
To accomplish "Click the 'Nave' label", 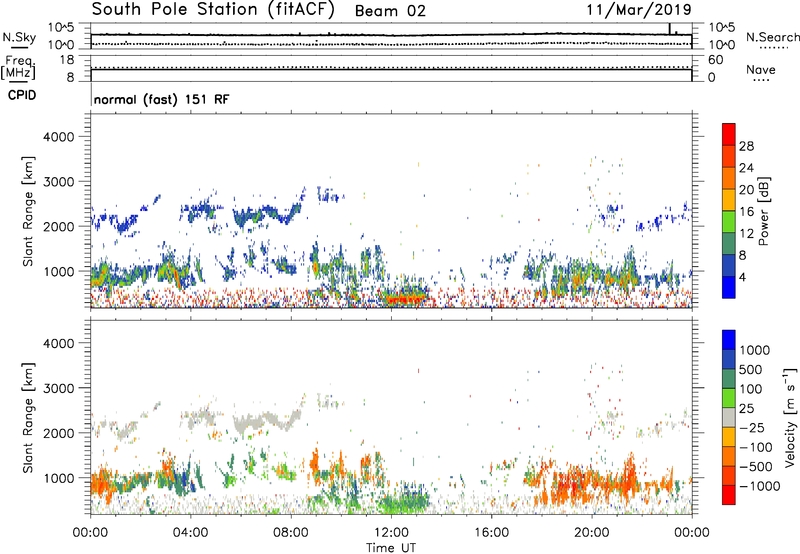I will coord(761,70).
